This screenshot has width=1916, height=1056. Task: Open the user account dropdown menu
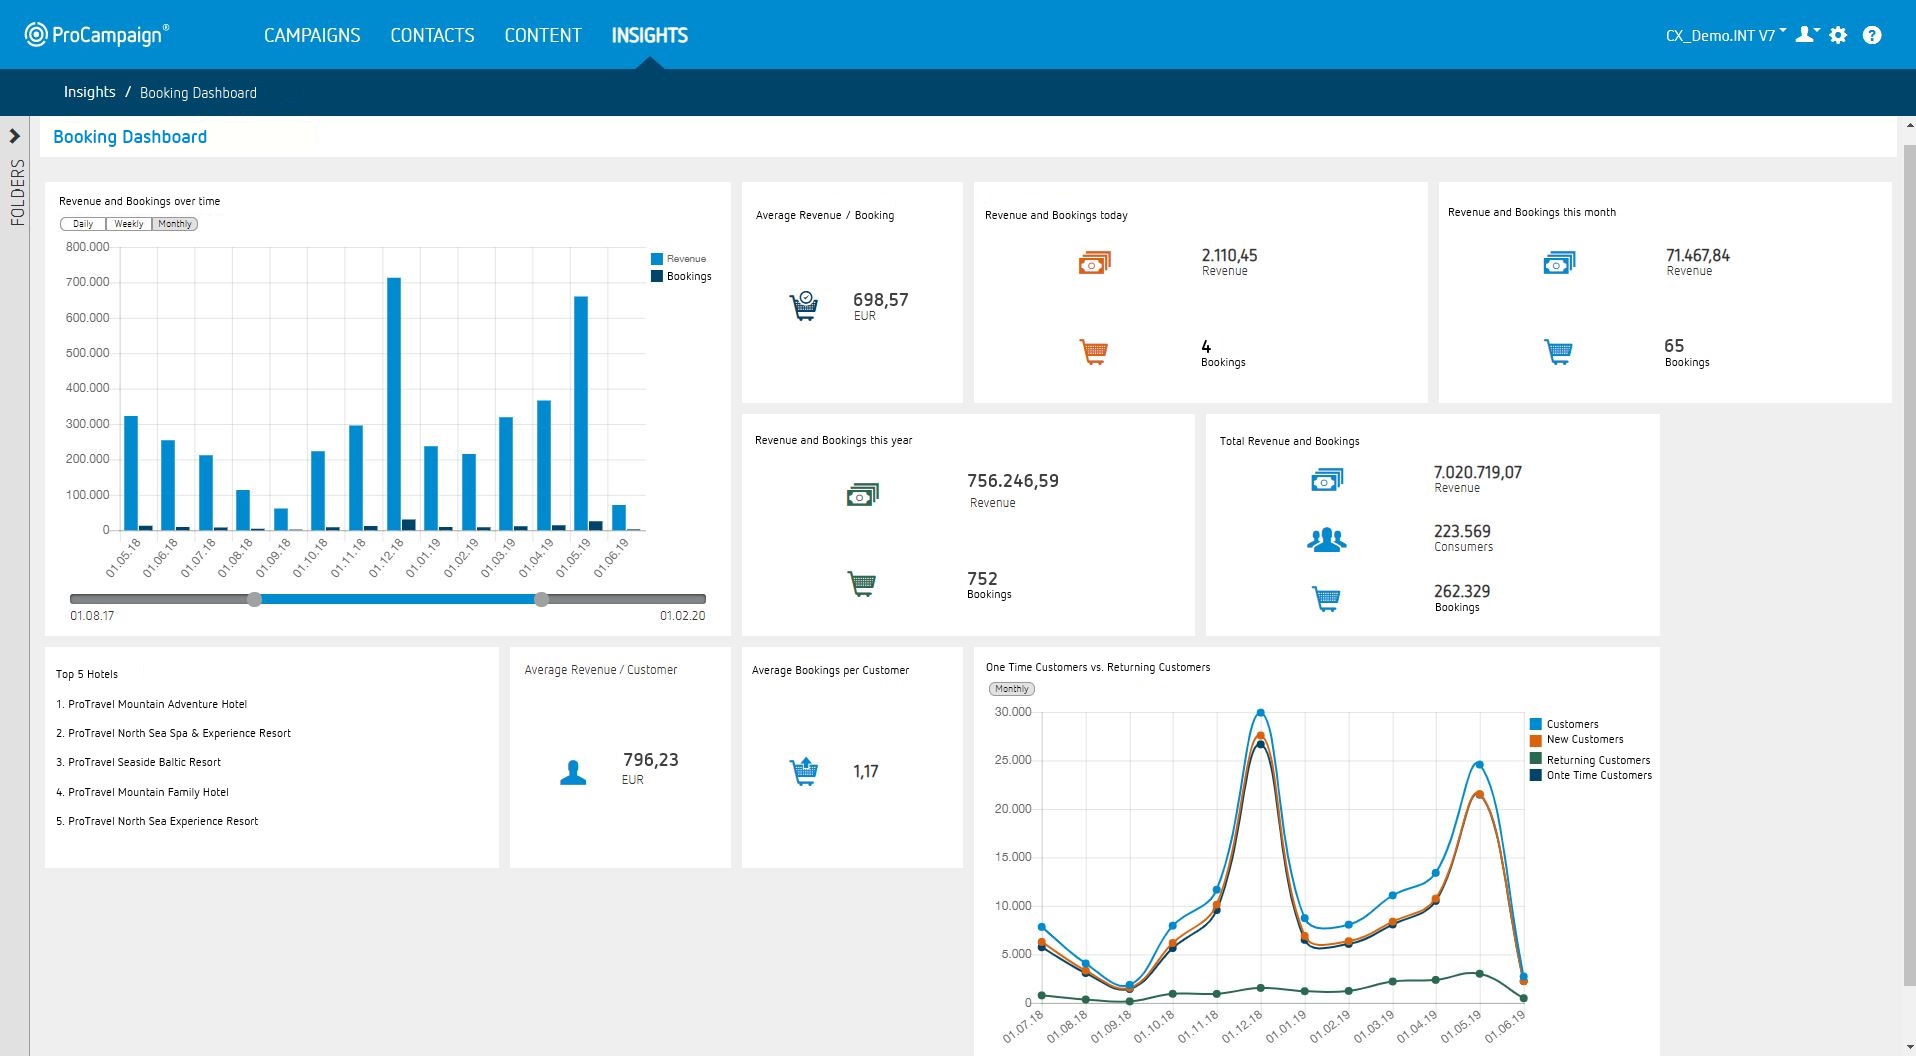(x=1806, y=35)
